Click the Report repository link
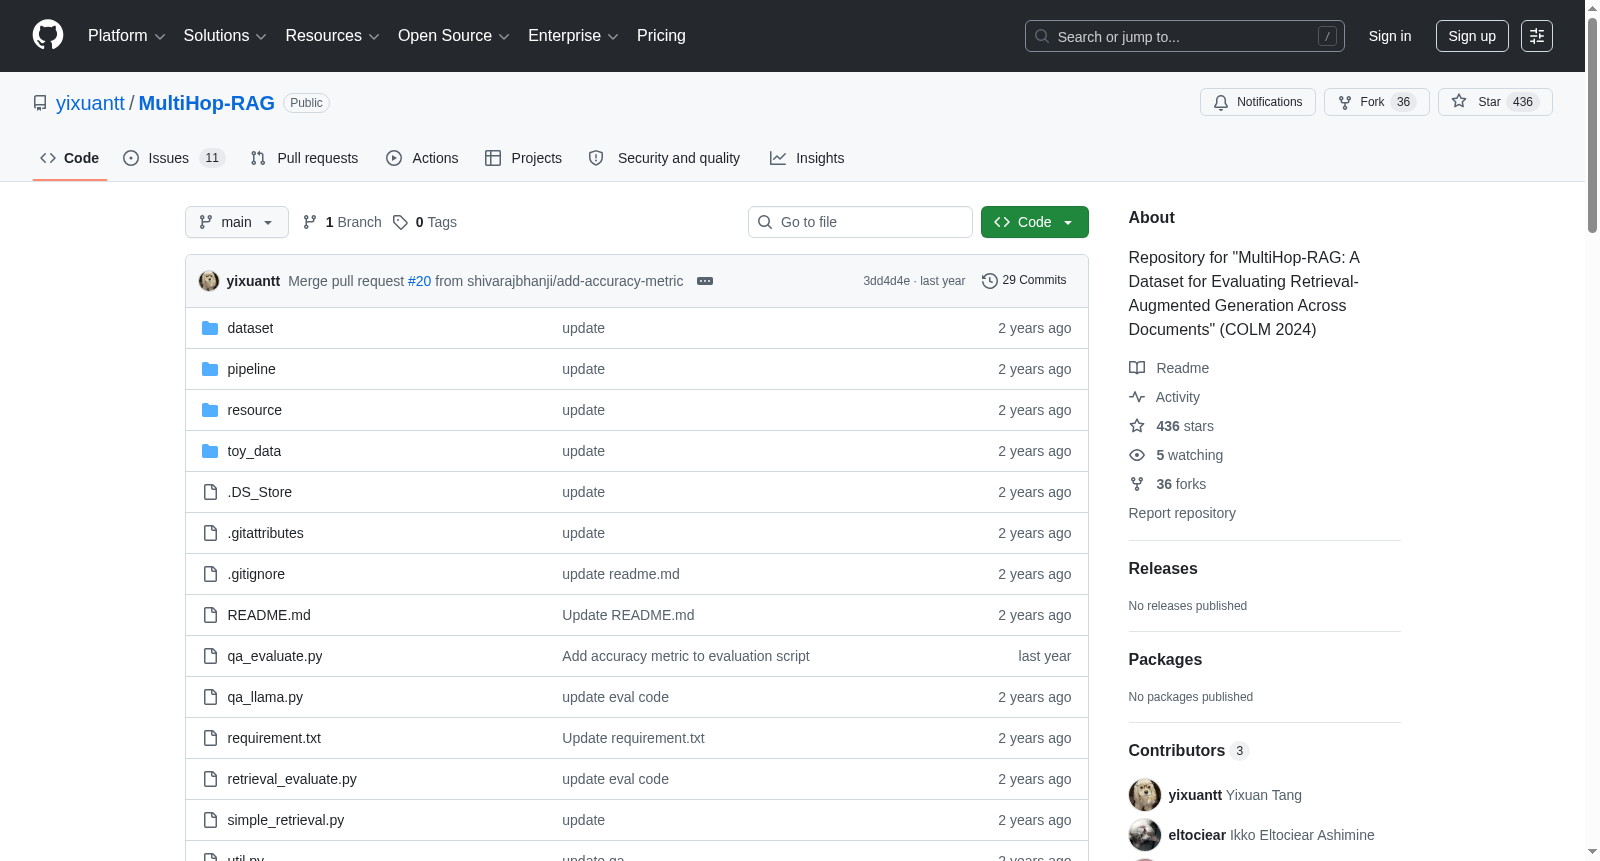The image size is (1600, 861). tap(1182, 513)
